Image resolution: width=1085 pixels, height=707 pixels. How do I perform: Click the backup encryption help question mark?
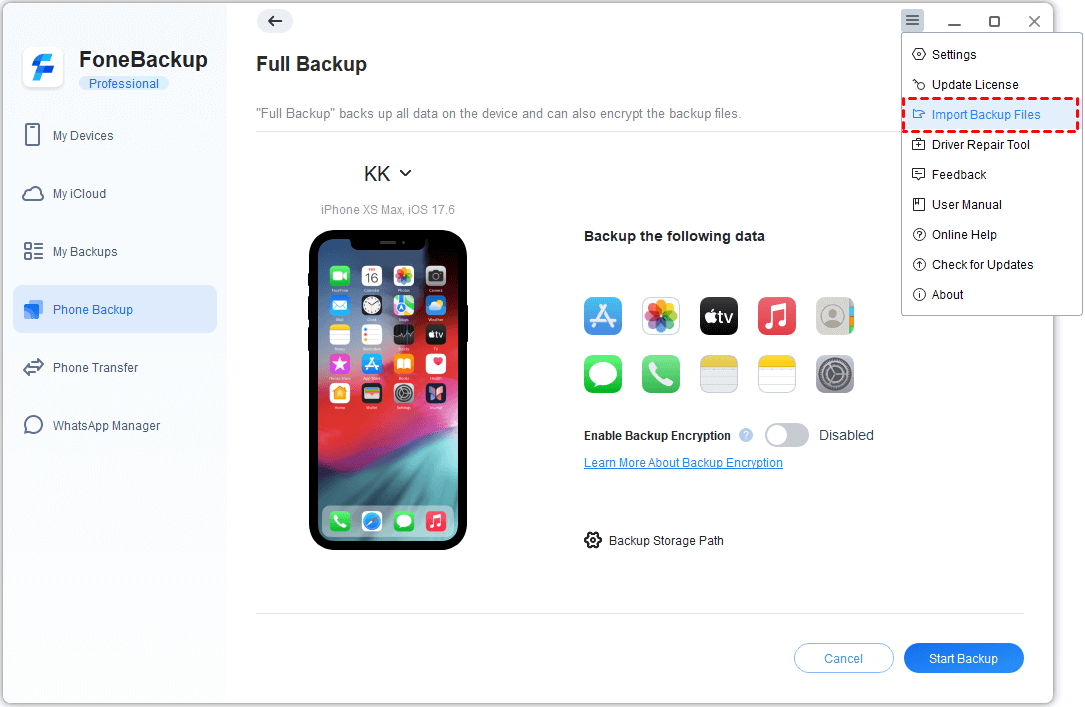746,435
